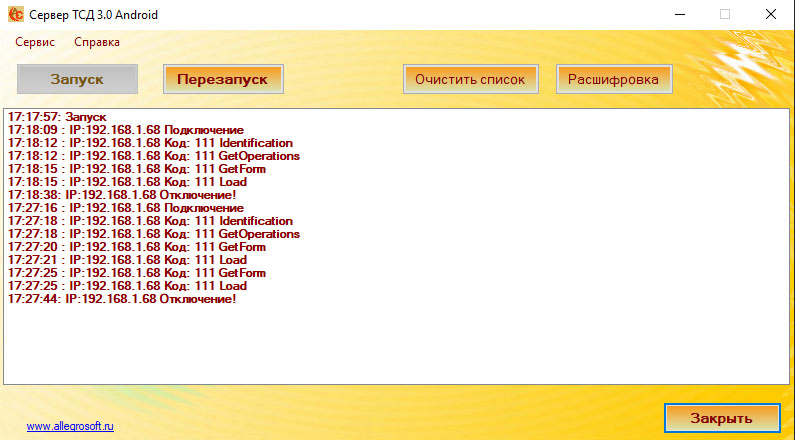Select log line 17:18:09 Подключение

pos(126,130)
